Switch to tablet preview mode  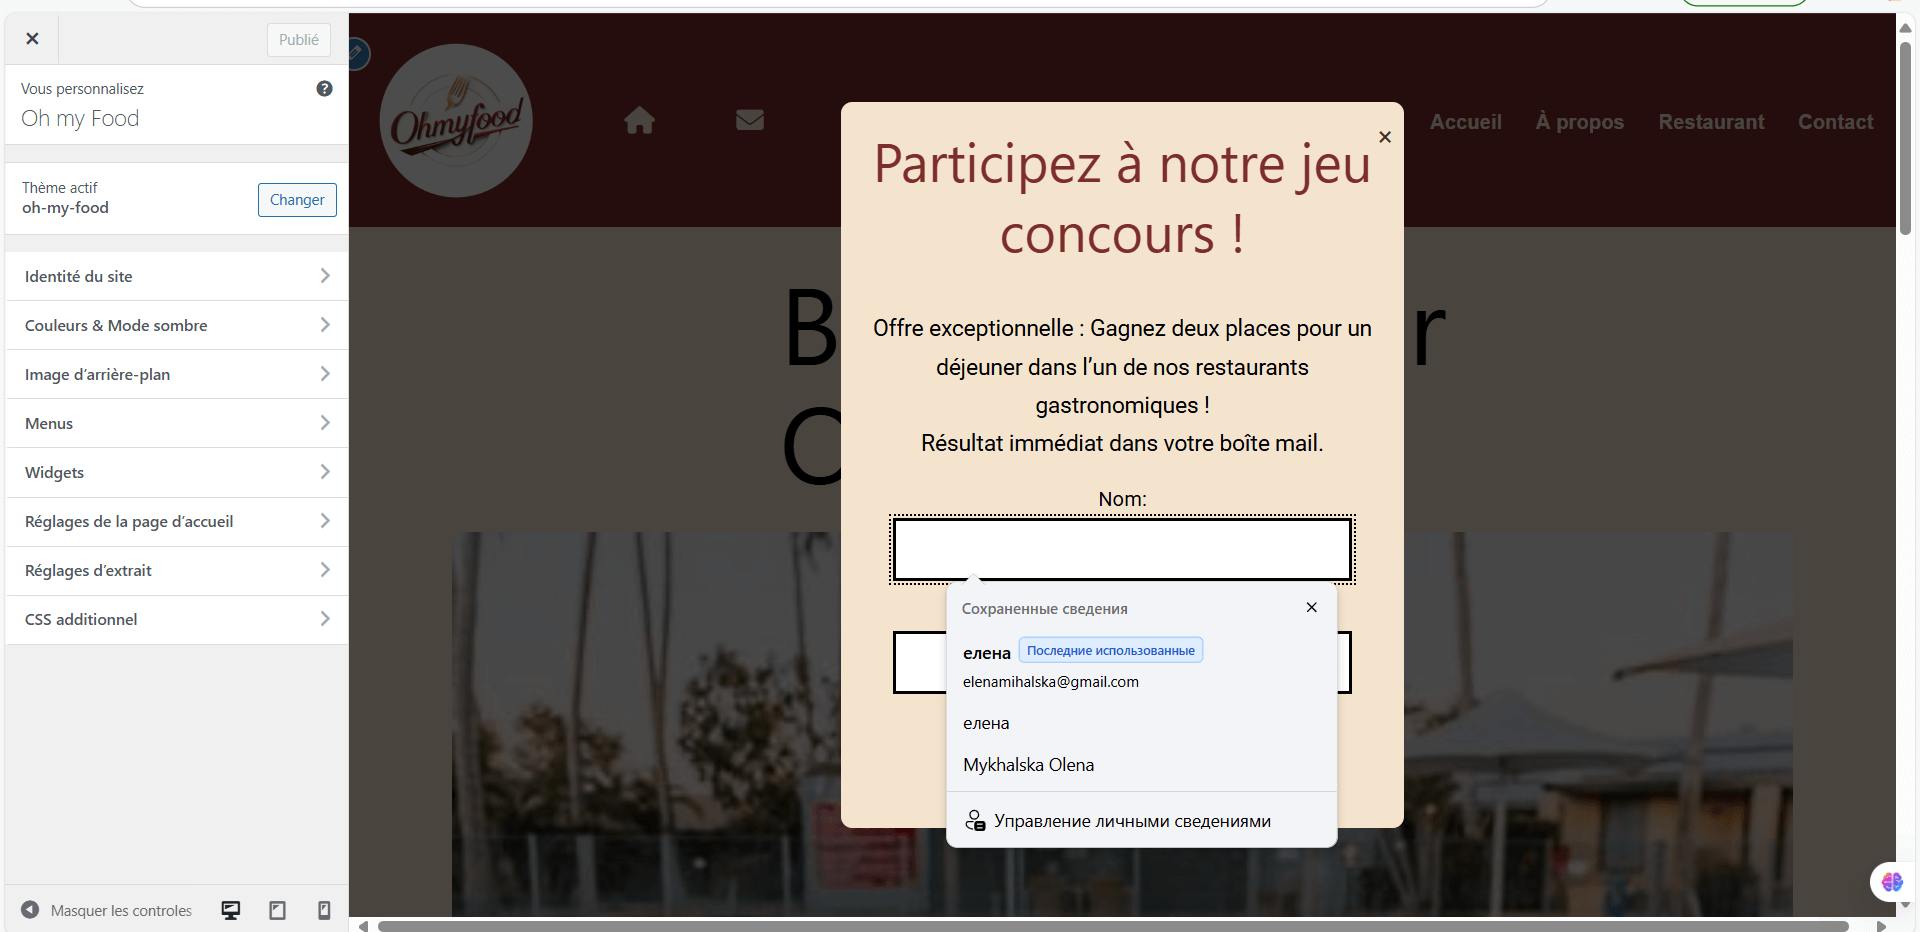[x=277, y=910]
